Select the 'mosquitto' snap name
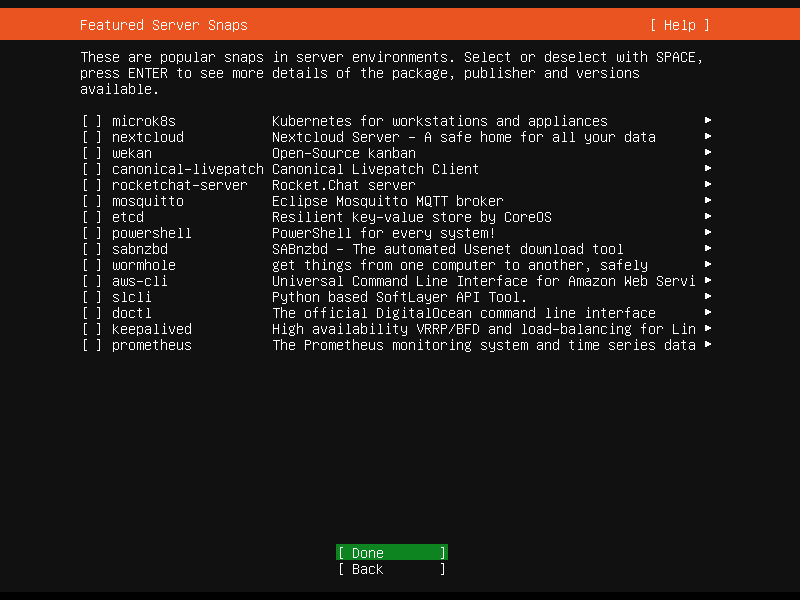 click(x=148, y=202)
